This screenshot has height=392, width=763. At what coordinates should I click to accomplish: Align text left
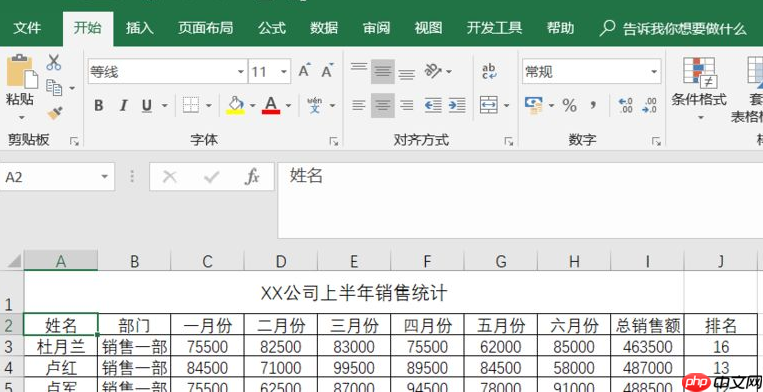[359, 105]
